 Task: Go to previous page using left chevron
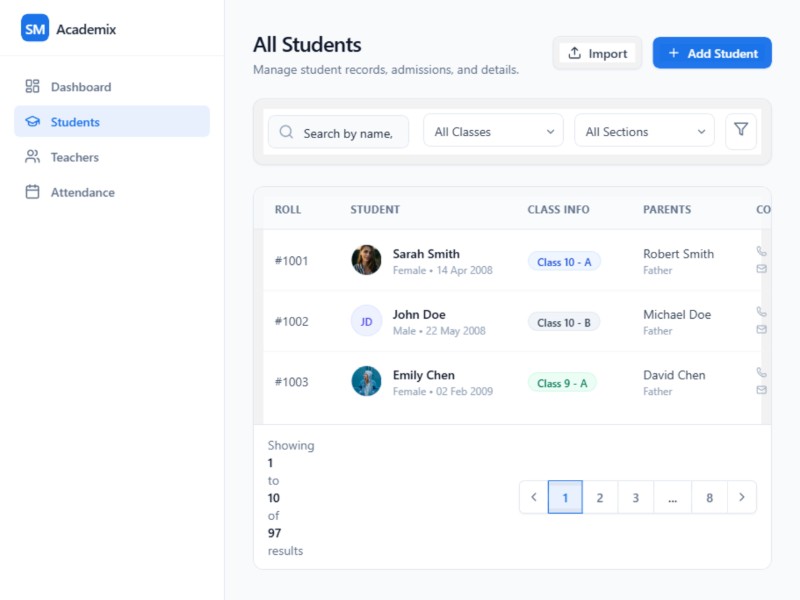click(534, 497)
